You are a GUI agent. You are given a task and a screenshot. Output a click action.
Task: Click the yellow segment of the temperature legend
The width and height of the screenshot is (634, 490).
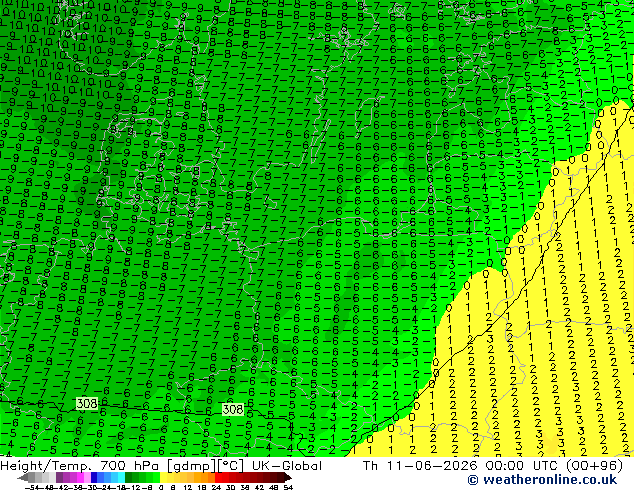tap(164, 477)
